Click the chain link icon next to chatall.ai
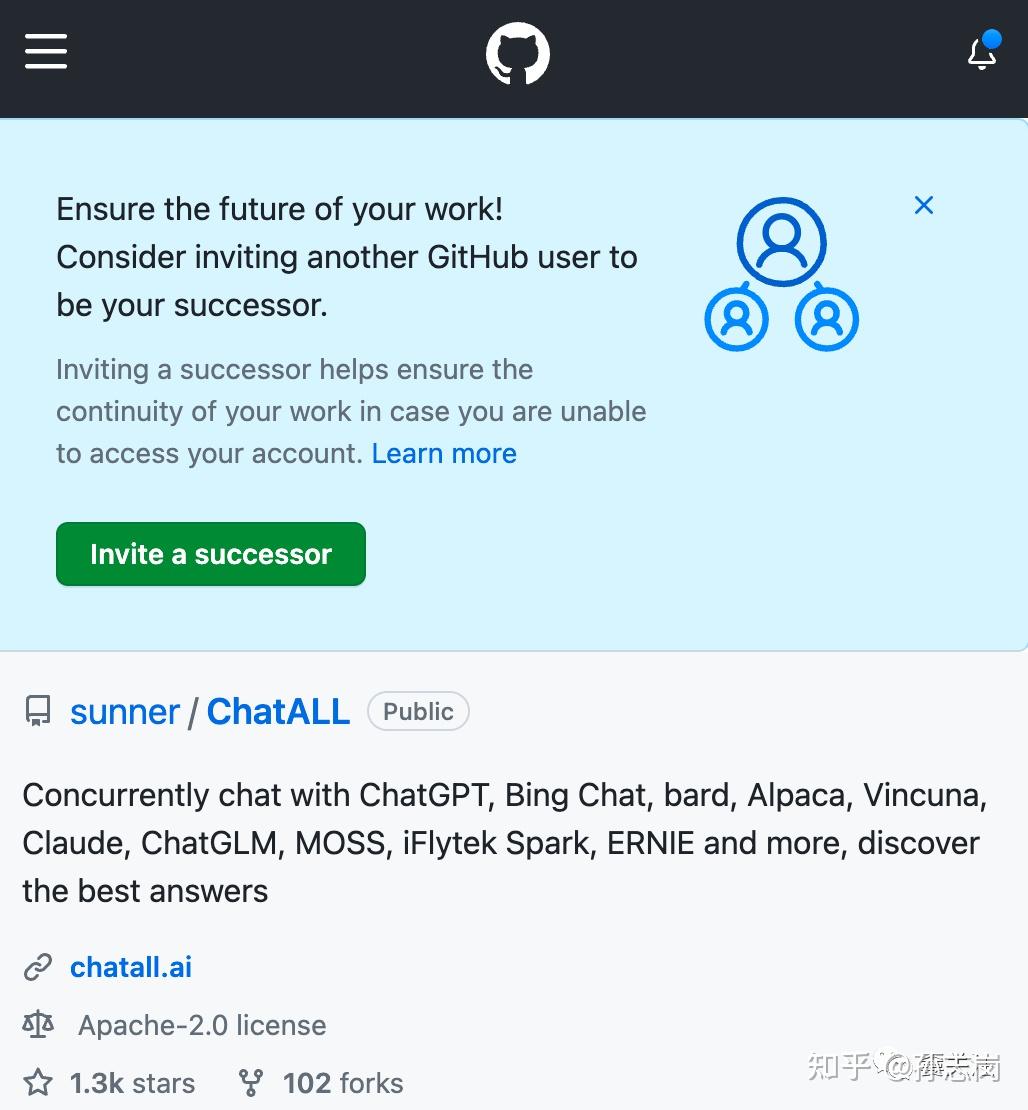 [x=38, y=966]
